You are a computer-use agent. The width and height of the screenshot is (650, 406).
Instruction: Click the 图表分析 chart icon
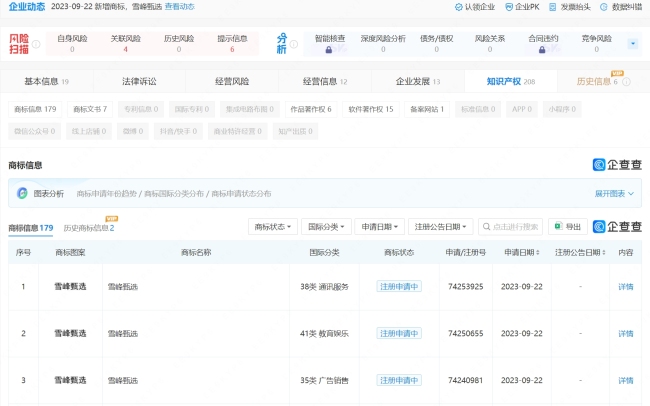tap(22, 193)
